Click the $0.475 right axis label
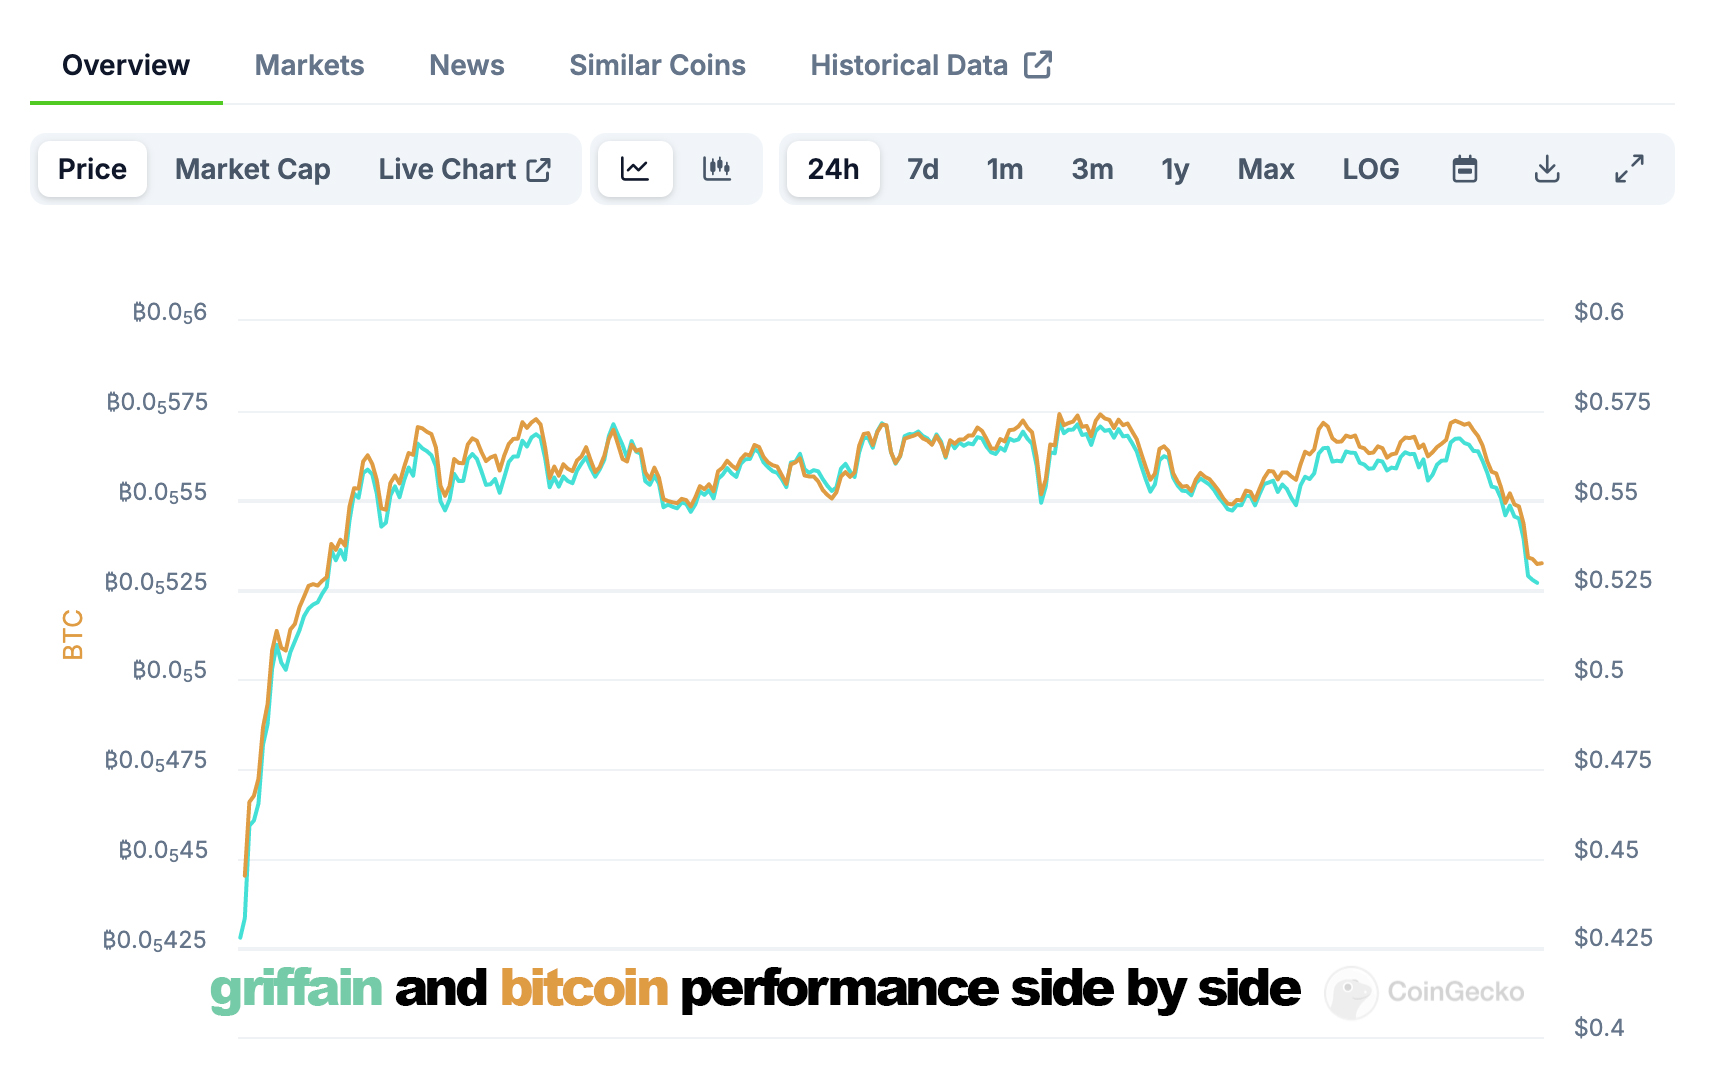This screenshot has width=1720, height=1082. coord(1612,760)
